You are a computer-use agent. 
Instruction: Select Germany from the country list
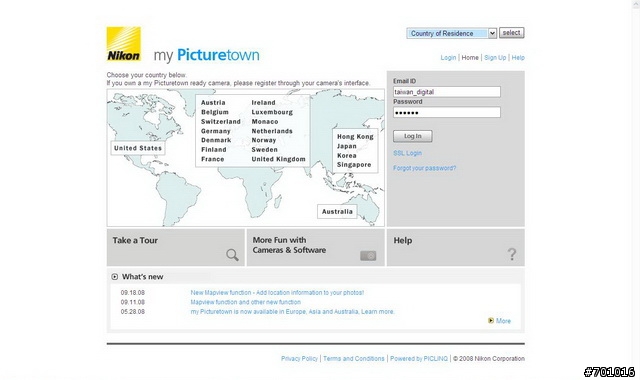coord(216,131)
